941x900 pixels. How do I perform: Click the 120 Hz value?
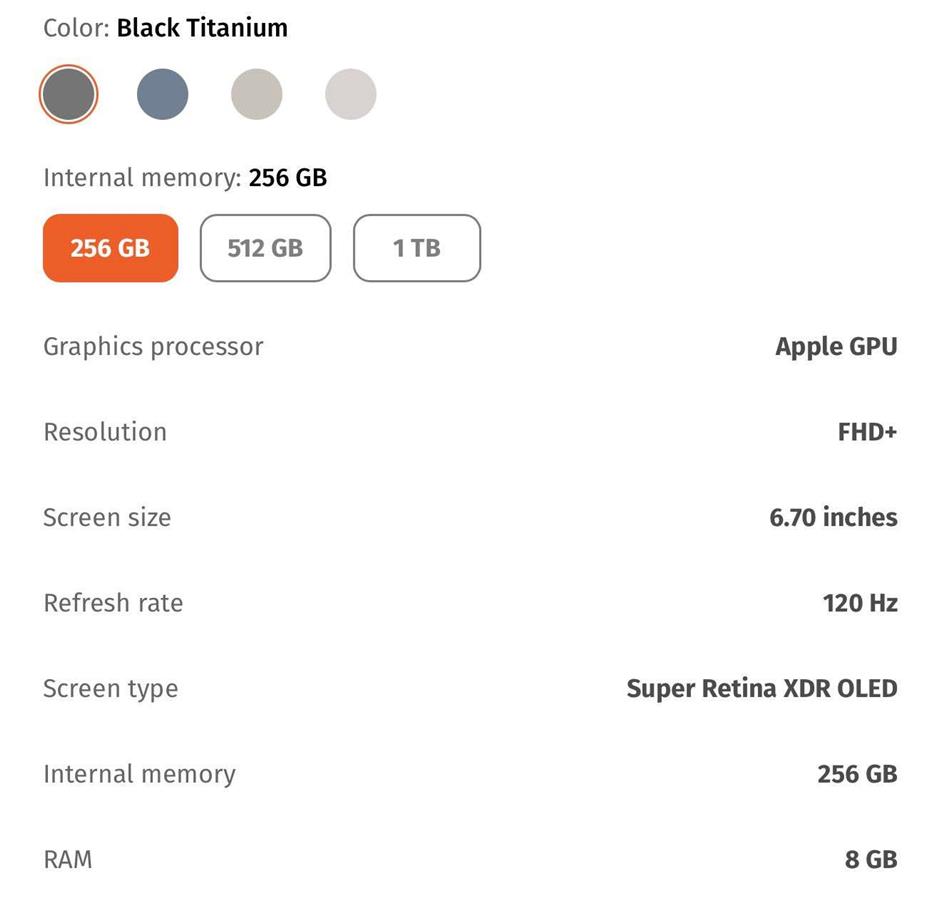(x=860, y=603)
